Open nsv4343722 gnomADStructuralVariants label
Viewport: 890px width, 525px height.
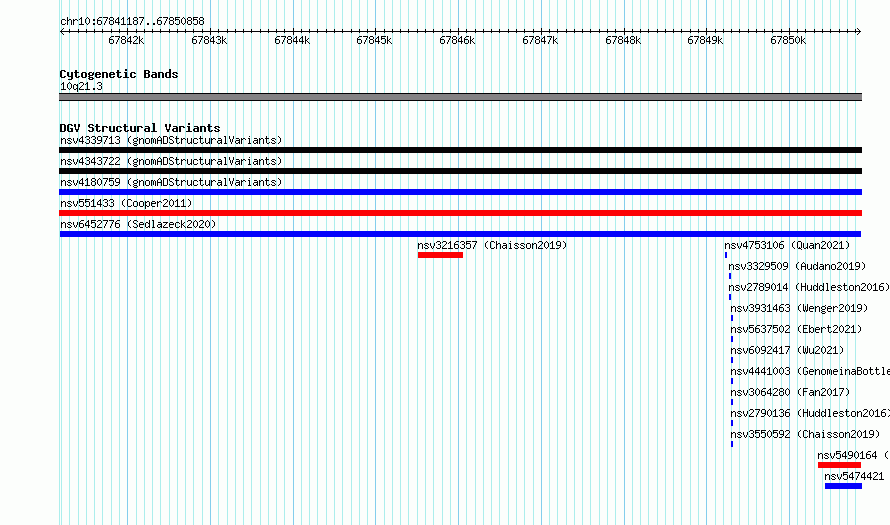(x=171, y=161)
